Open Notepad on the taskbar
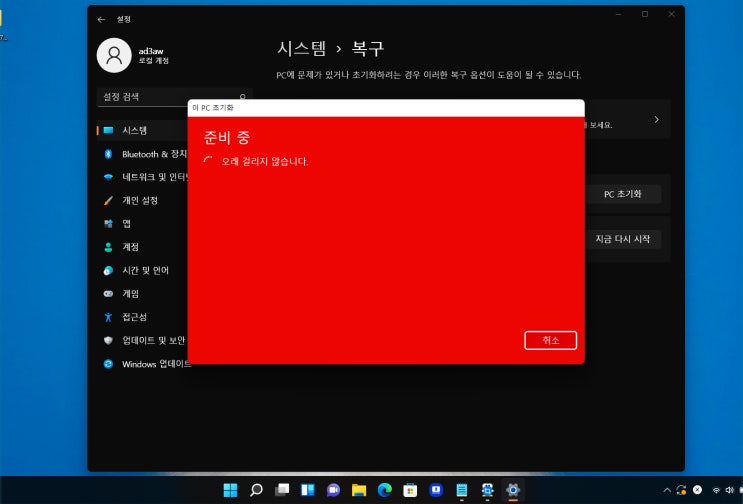 (x=462, y=490)
